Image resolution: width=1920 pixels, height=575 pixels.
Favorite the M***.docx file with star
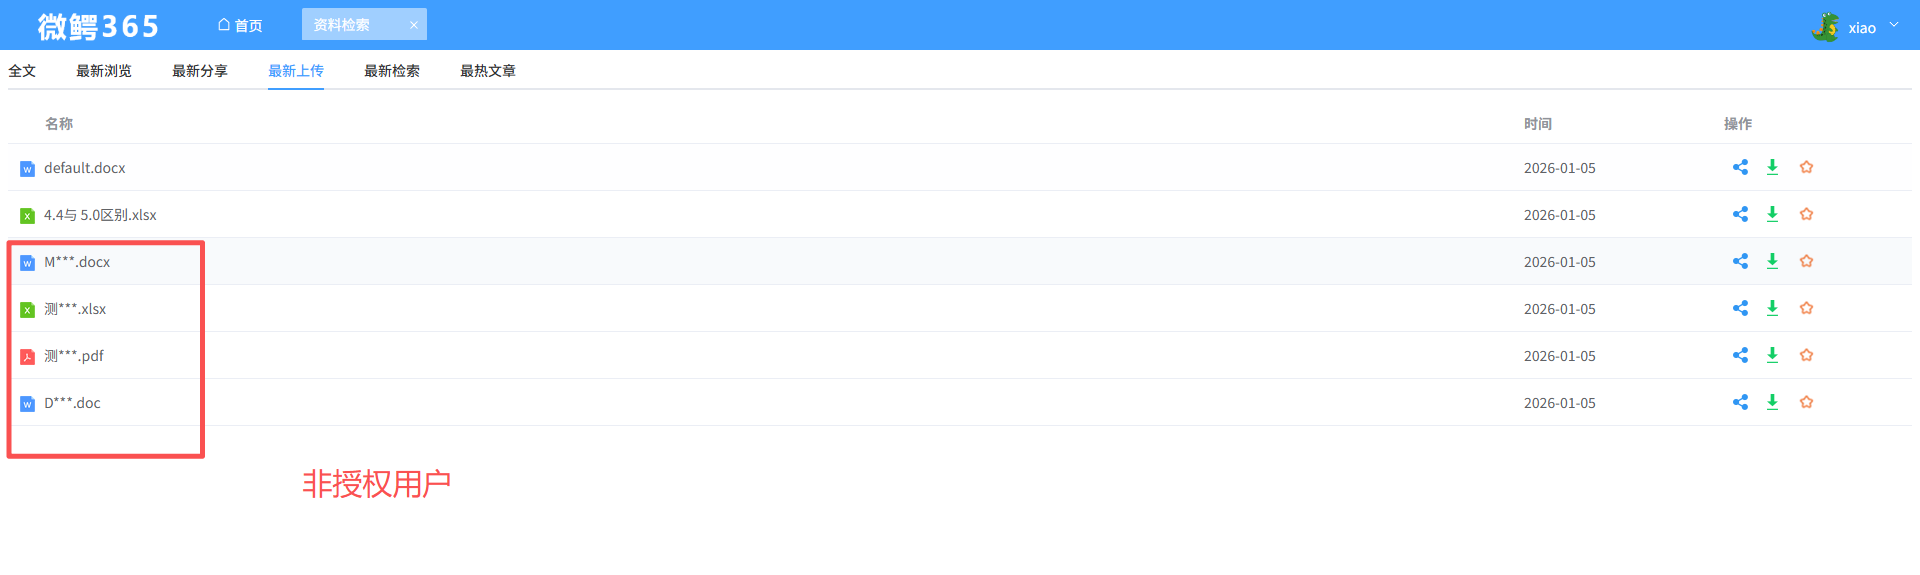click(x=1806, y=261)
